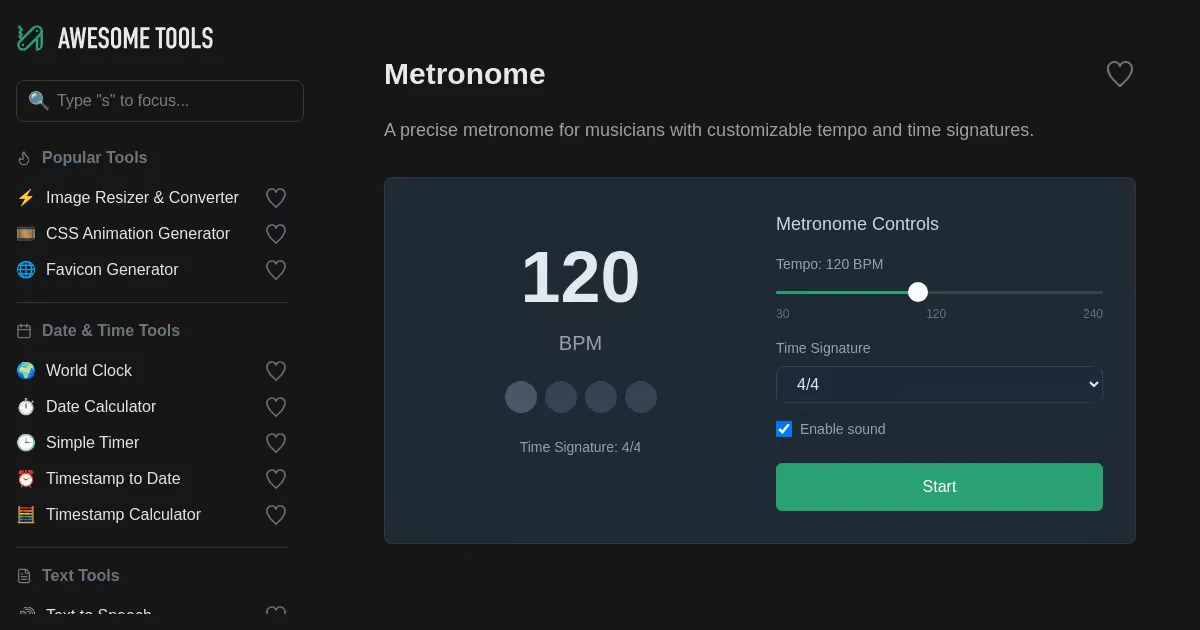This screenshot has width=1200, height=630.
Task: Click the first beat indicator dot
Action: click(521, 397)
